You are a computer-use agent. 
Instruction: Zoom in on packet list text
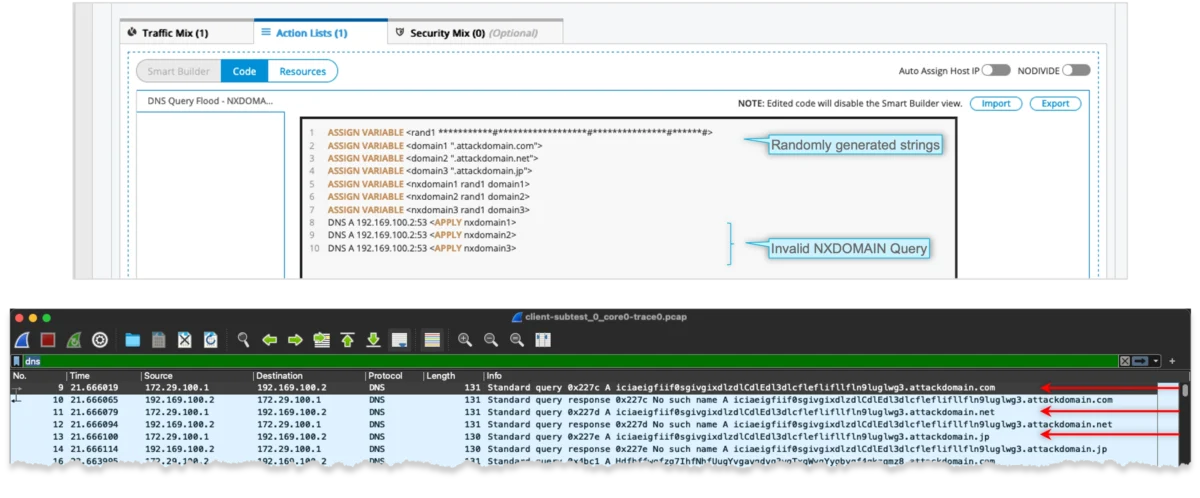click(465, 340)
